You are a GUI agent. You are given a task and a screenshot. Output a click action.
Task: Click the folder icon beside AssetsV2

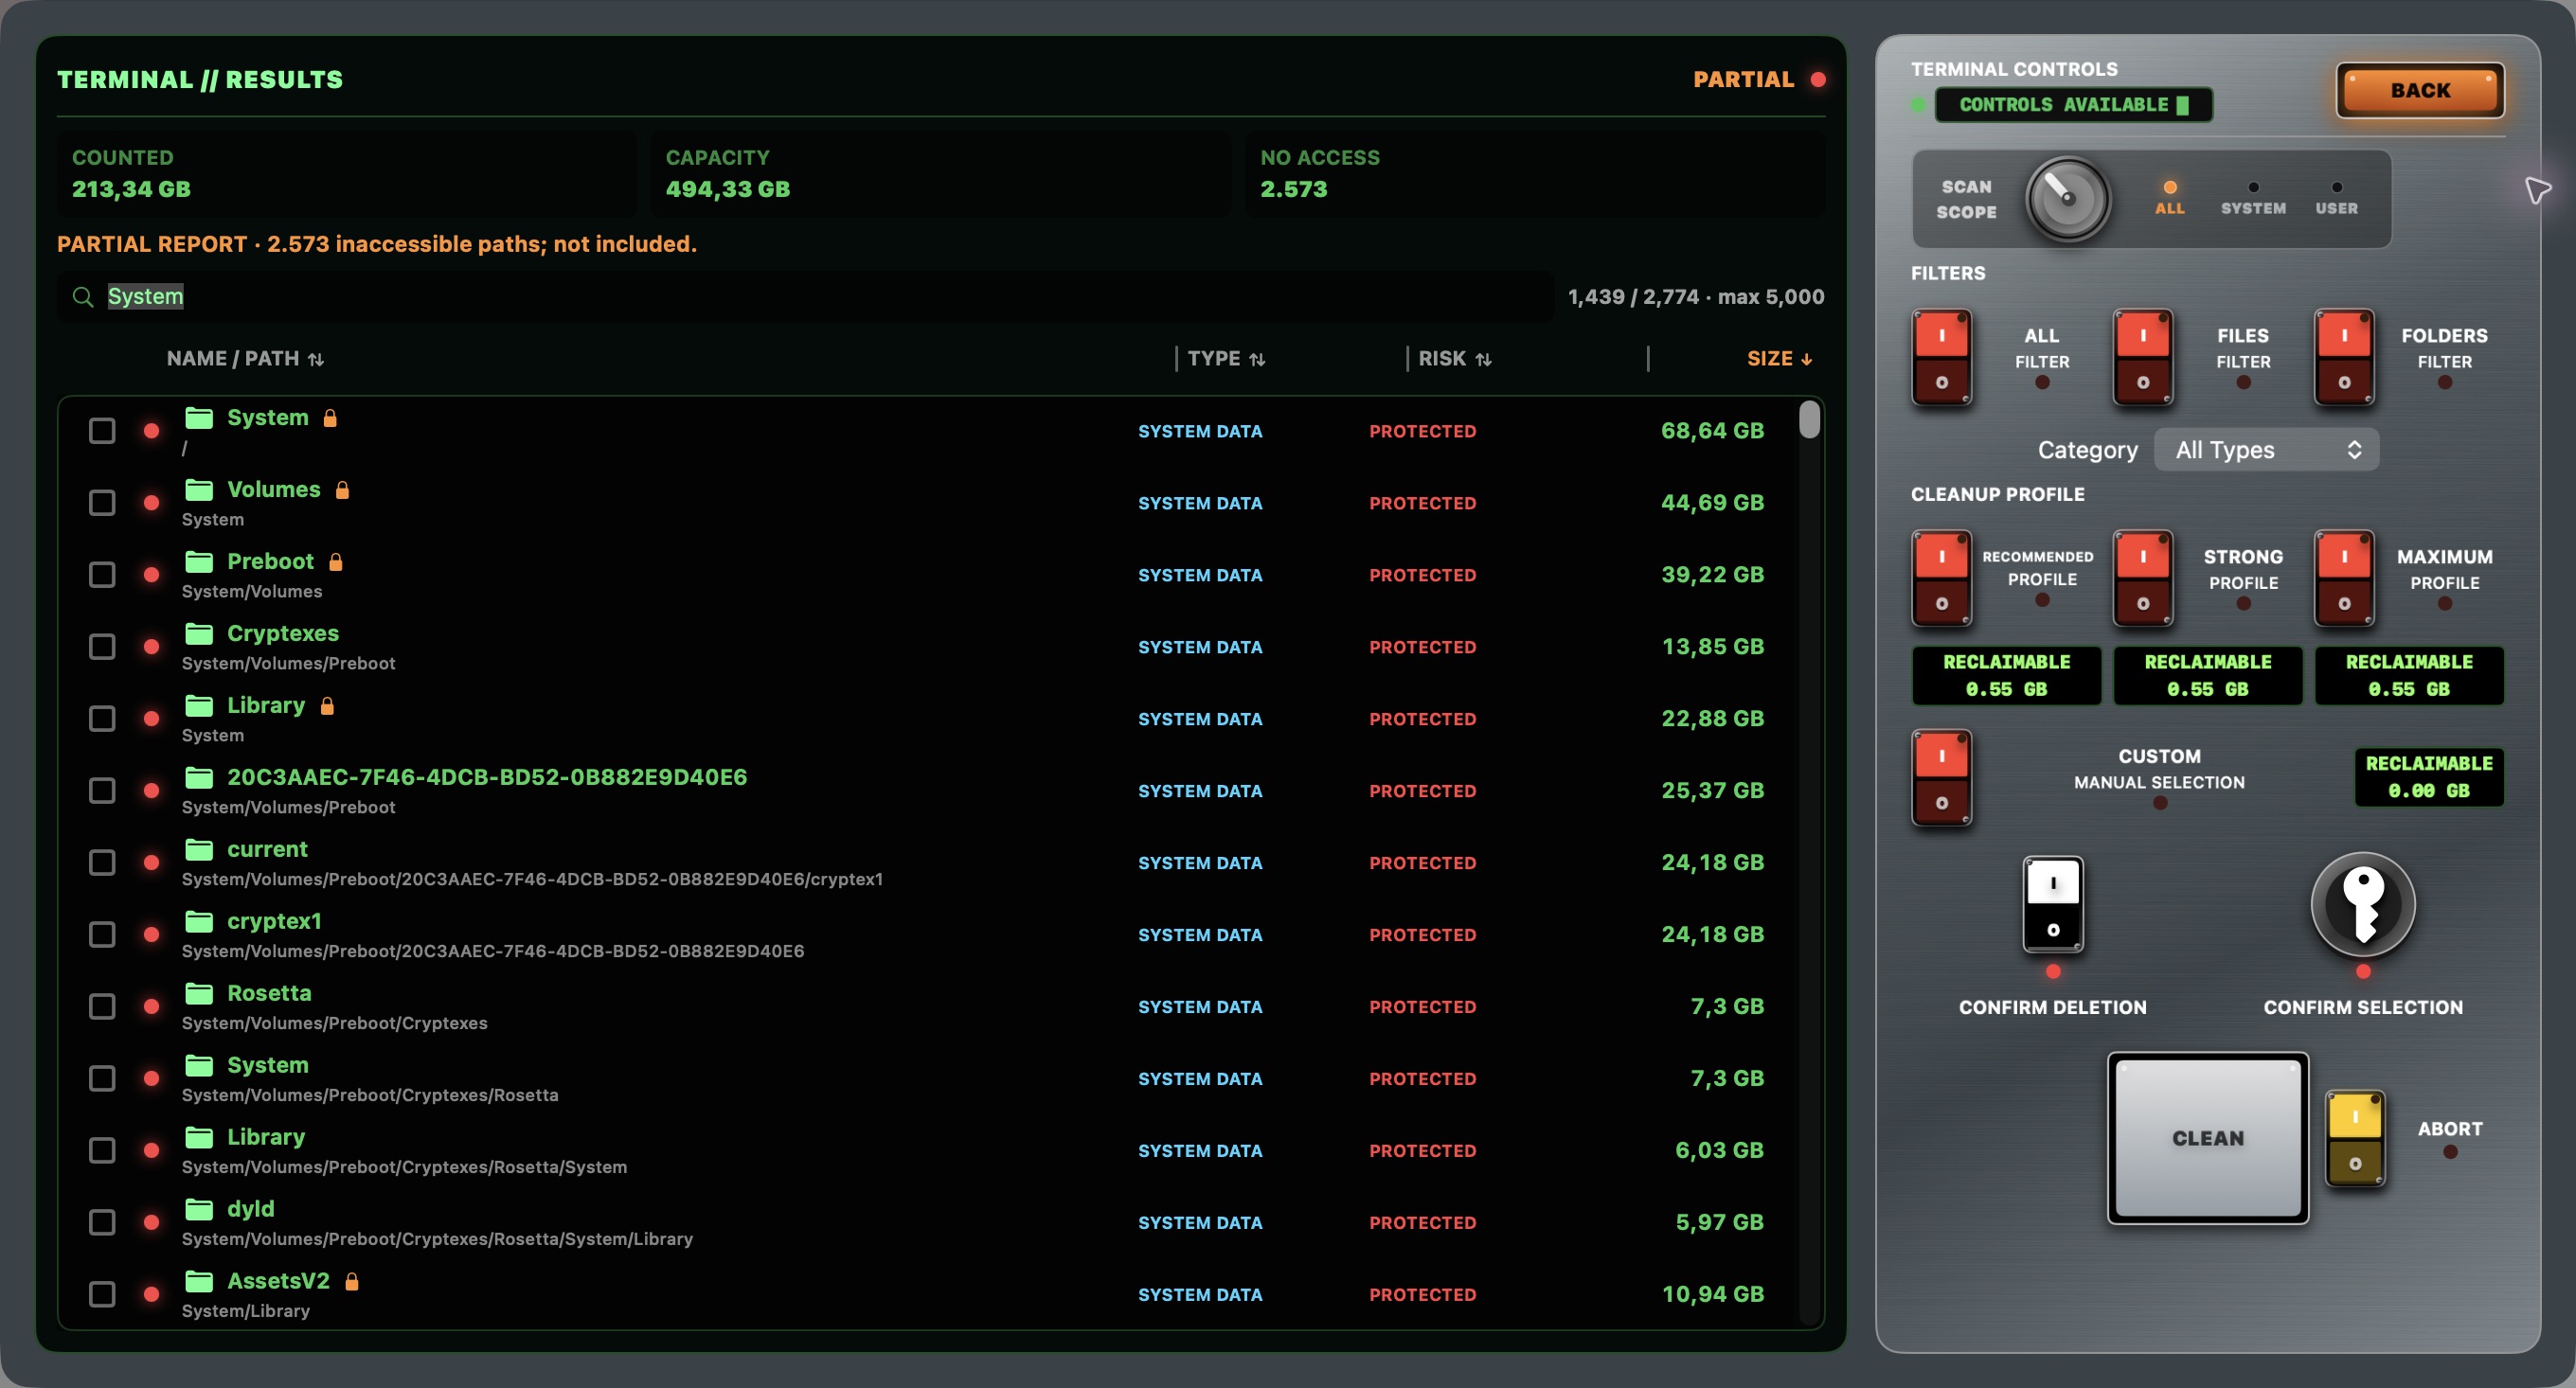(x=199, y=1281)
